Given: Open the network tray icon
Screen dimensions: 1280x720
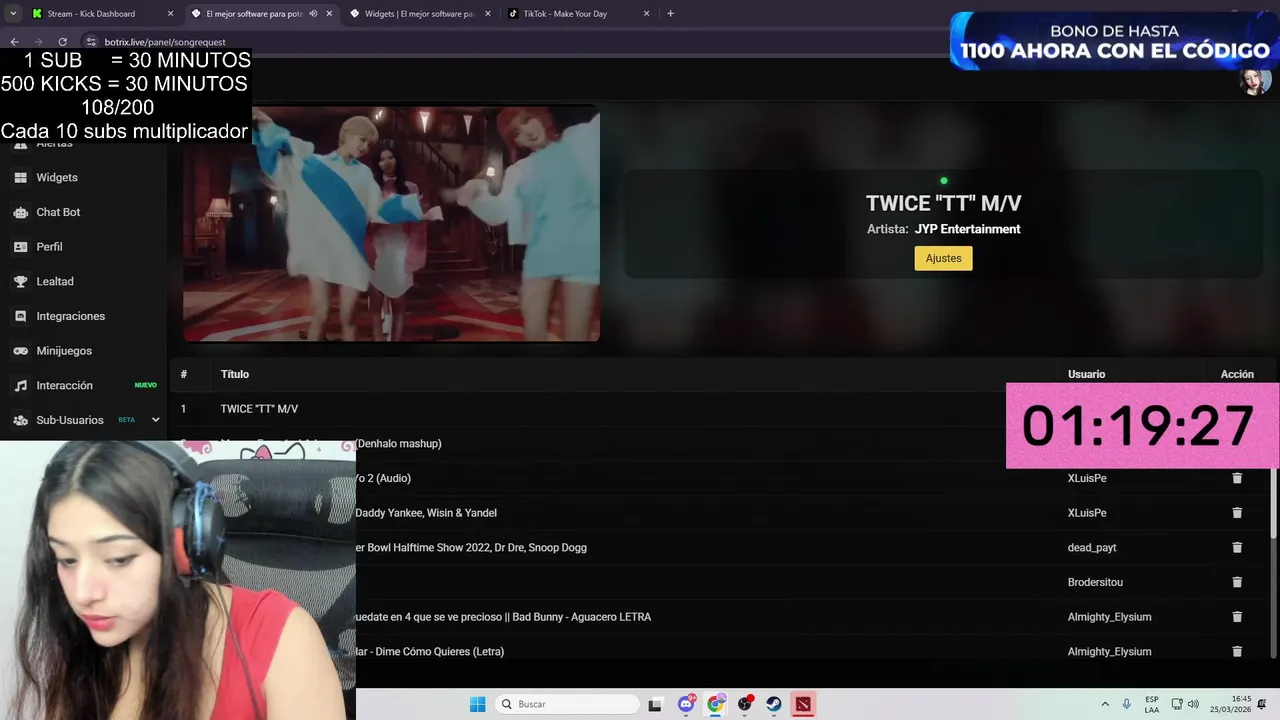Looking at the screenshot, I should click(x=1177, y=704).
